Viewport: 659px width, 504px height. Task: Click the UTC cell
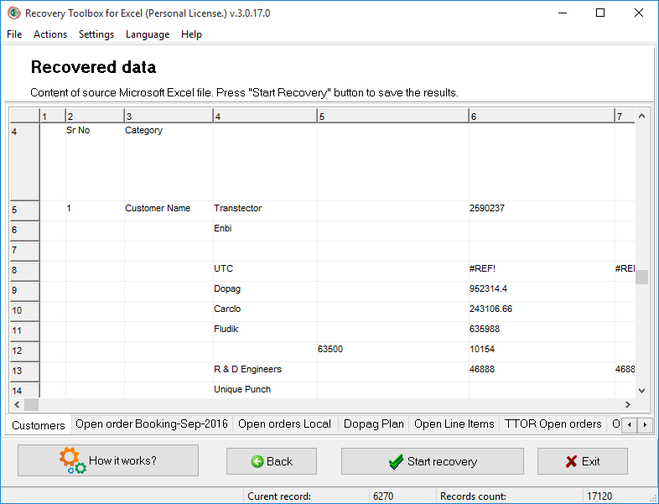(x=265, y=271)
